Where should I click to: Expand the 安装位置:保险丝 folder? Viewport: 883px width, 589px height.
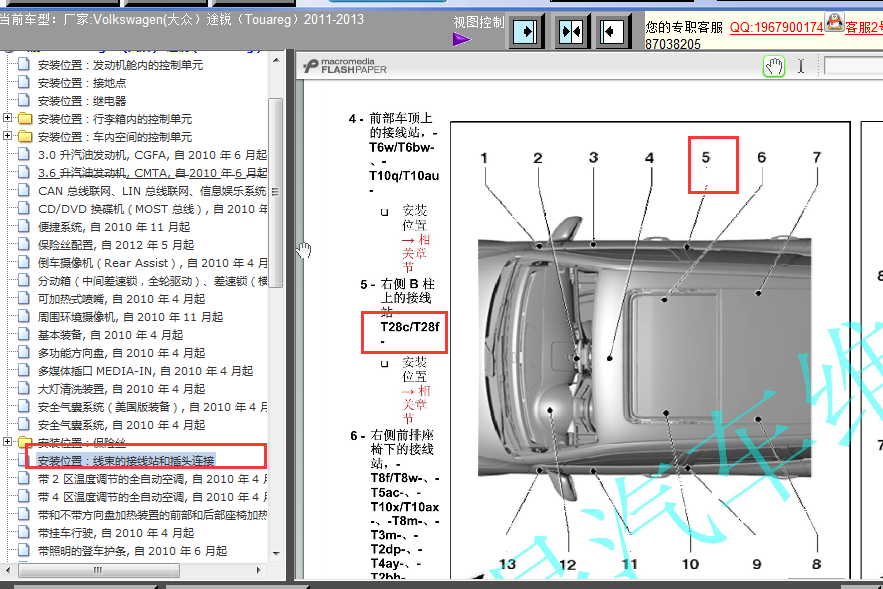7,441
